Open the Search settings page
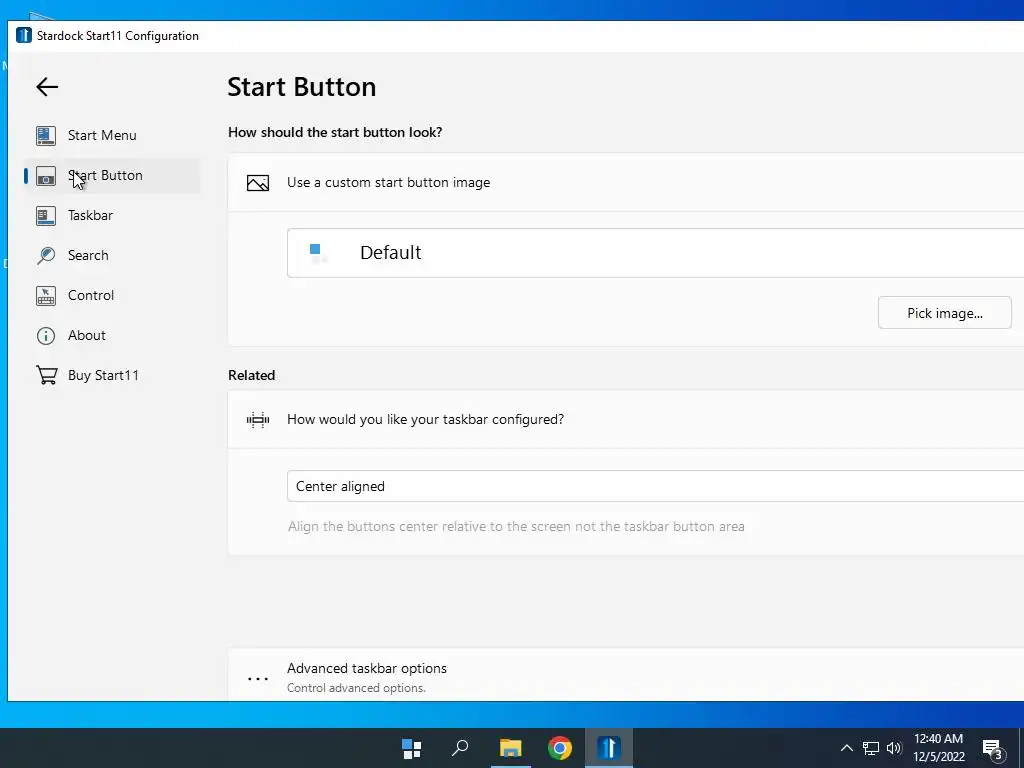Screen dimensions: 1024x768 pos(112,255)
